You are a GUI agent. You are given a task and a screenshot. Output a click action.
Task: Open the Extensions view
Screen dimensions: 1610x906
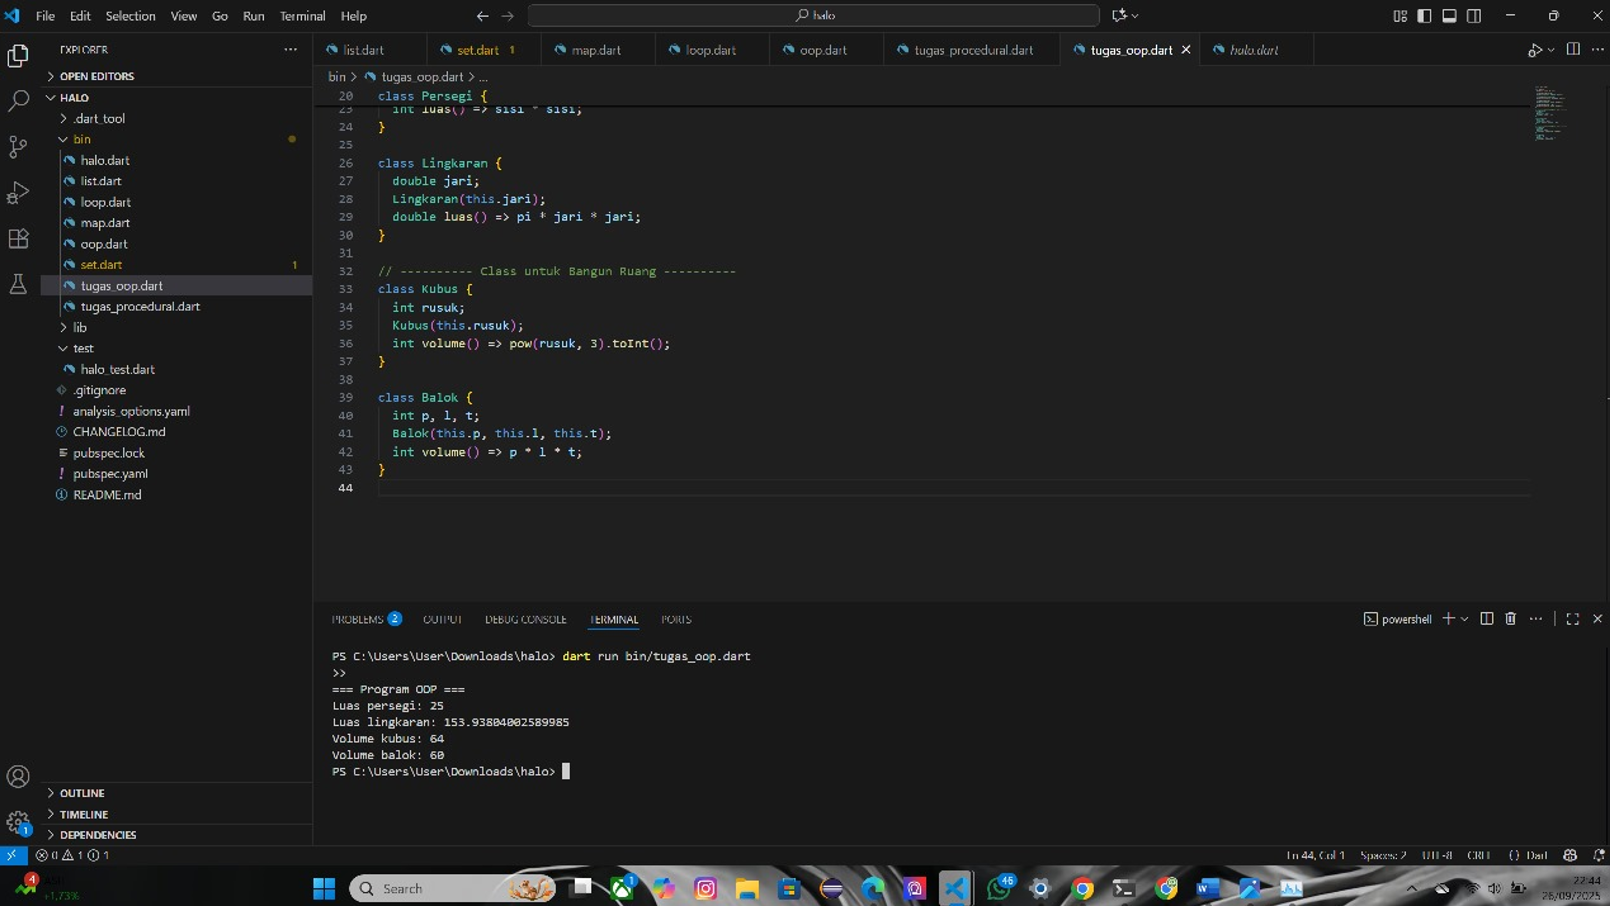pyautogui.click(x=18, y=238)
